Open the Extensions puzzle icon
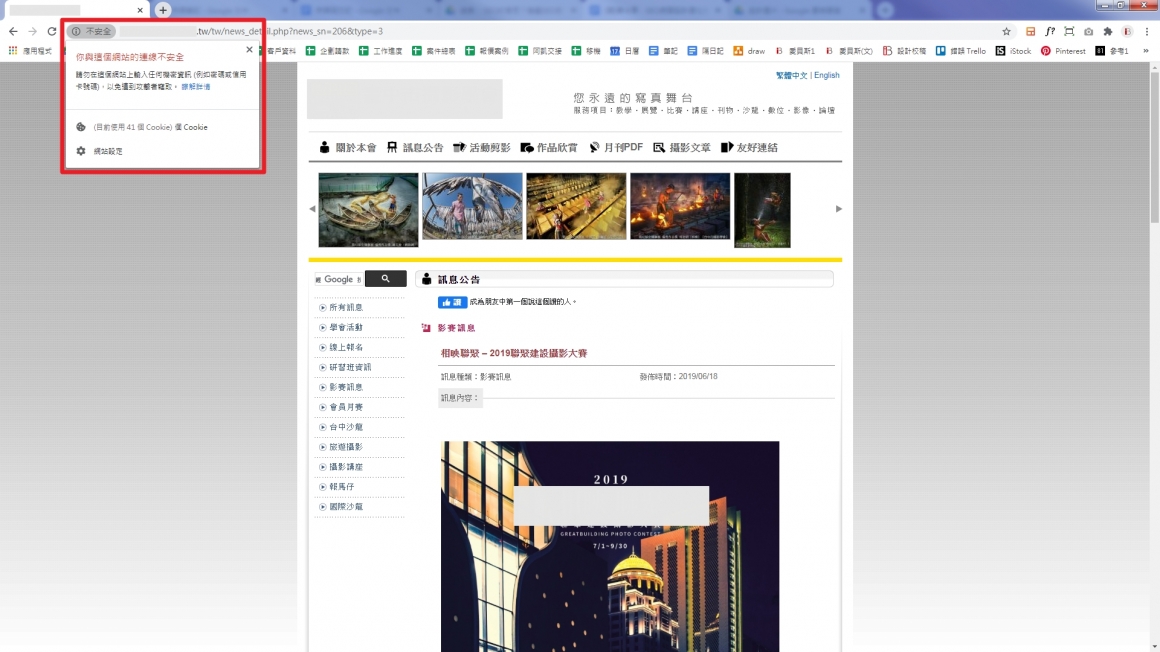This screenshot has height=652, width=1160. click(1107, 31)
